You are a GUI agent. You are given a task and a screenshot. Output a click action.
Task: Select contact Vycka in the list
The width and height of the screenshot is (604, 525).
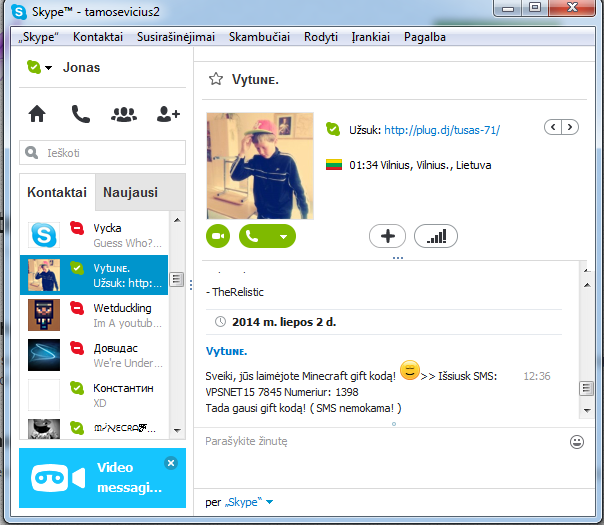(94, 235)
